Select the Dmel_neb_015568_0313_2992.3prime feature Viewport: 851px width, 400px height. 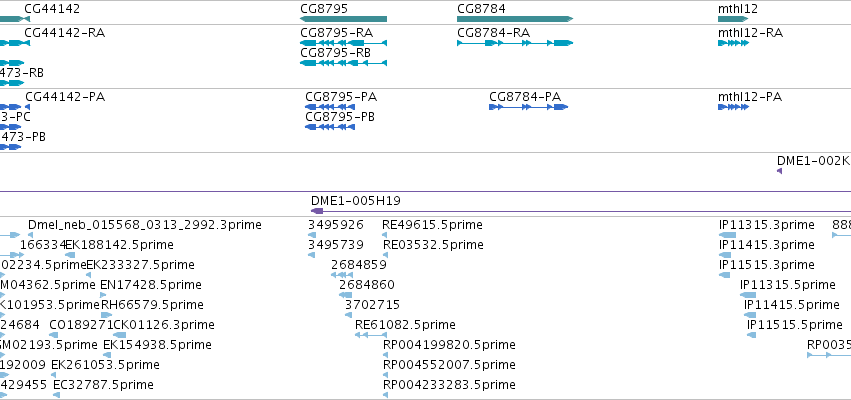[30, 235]
